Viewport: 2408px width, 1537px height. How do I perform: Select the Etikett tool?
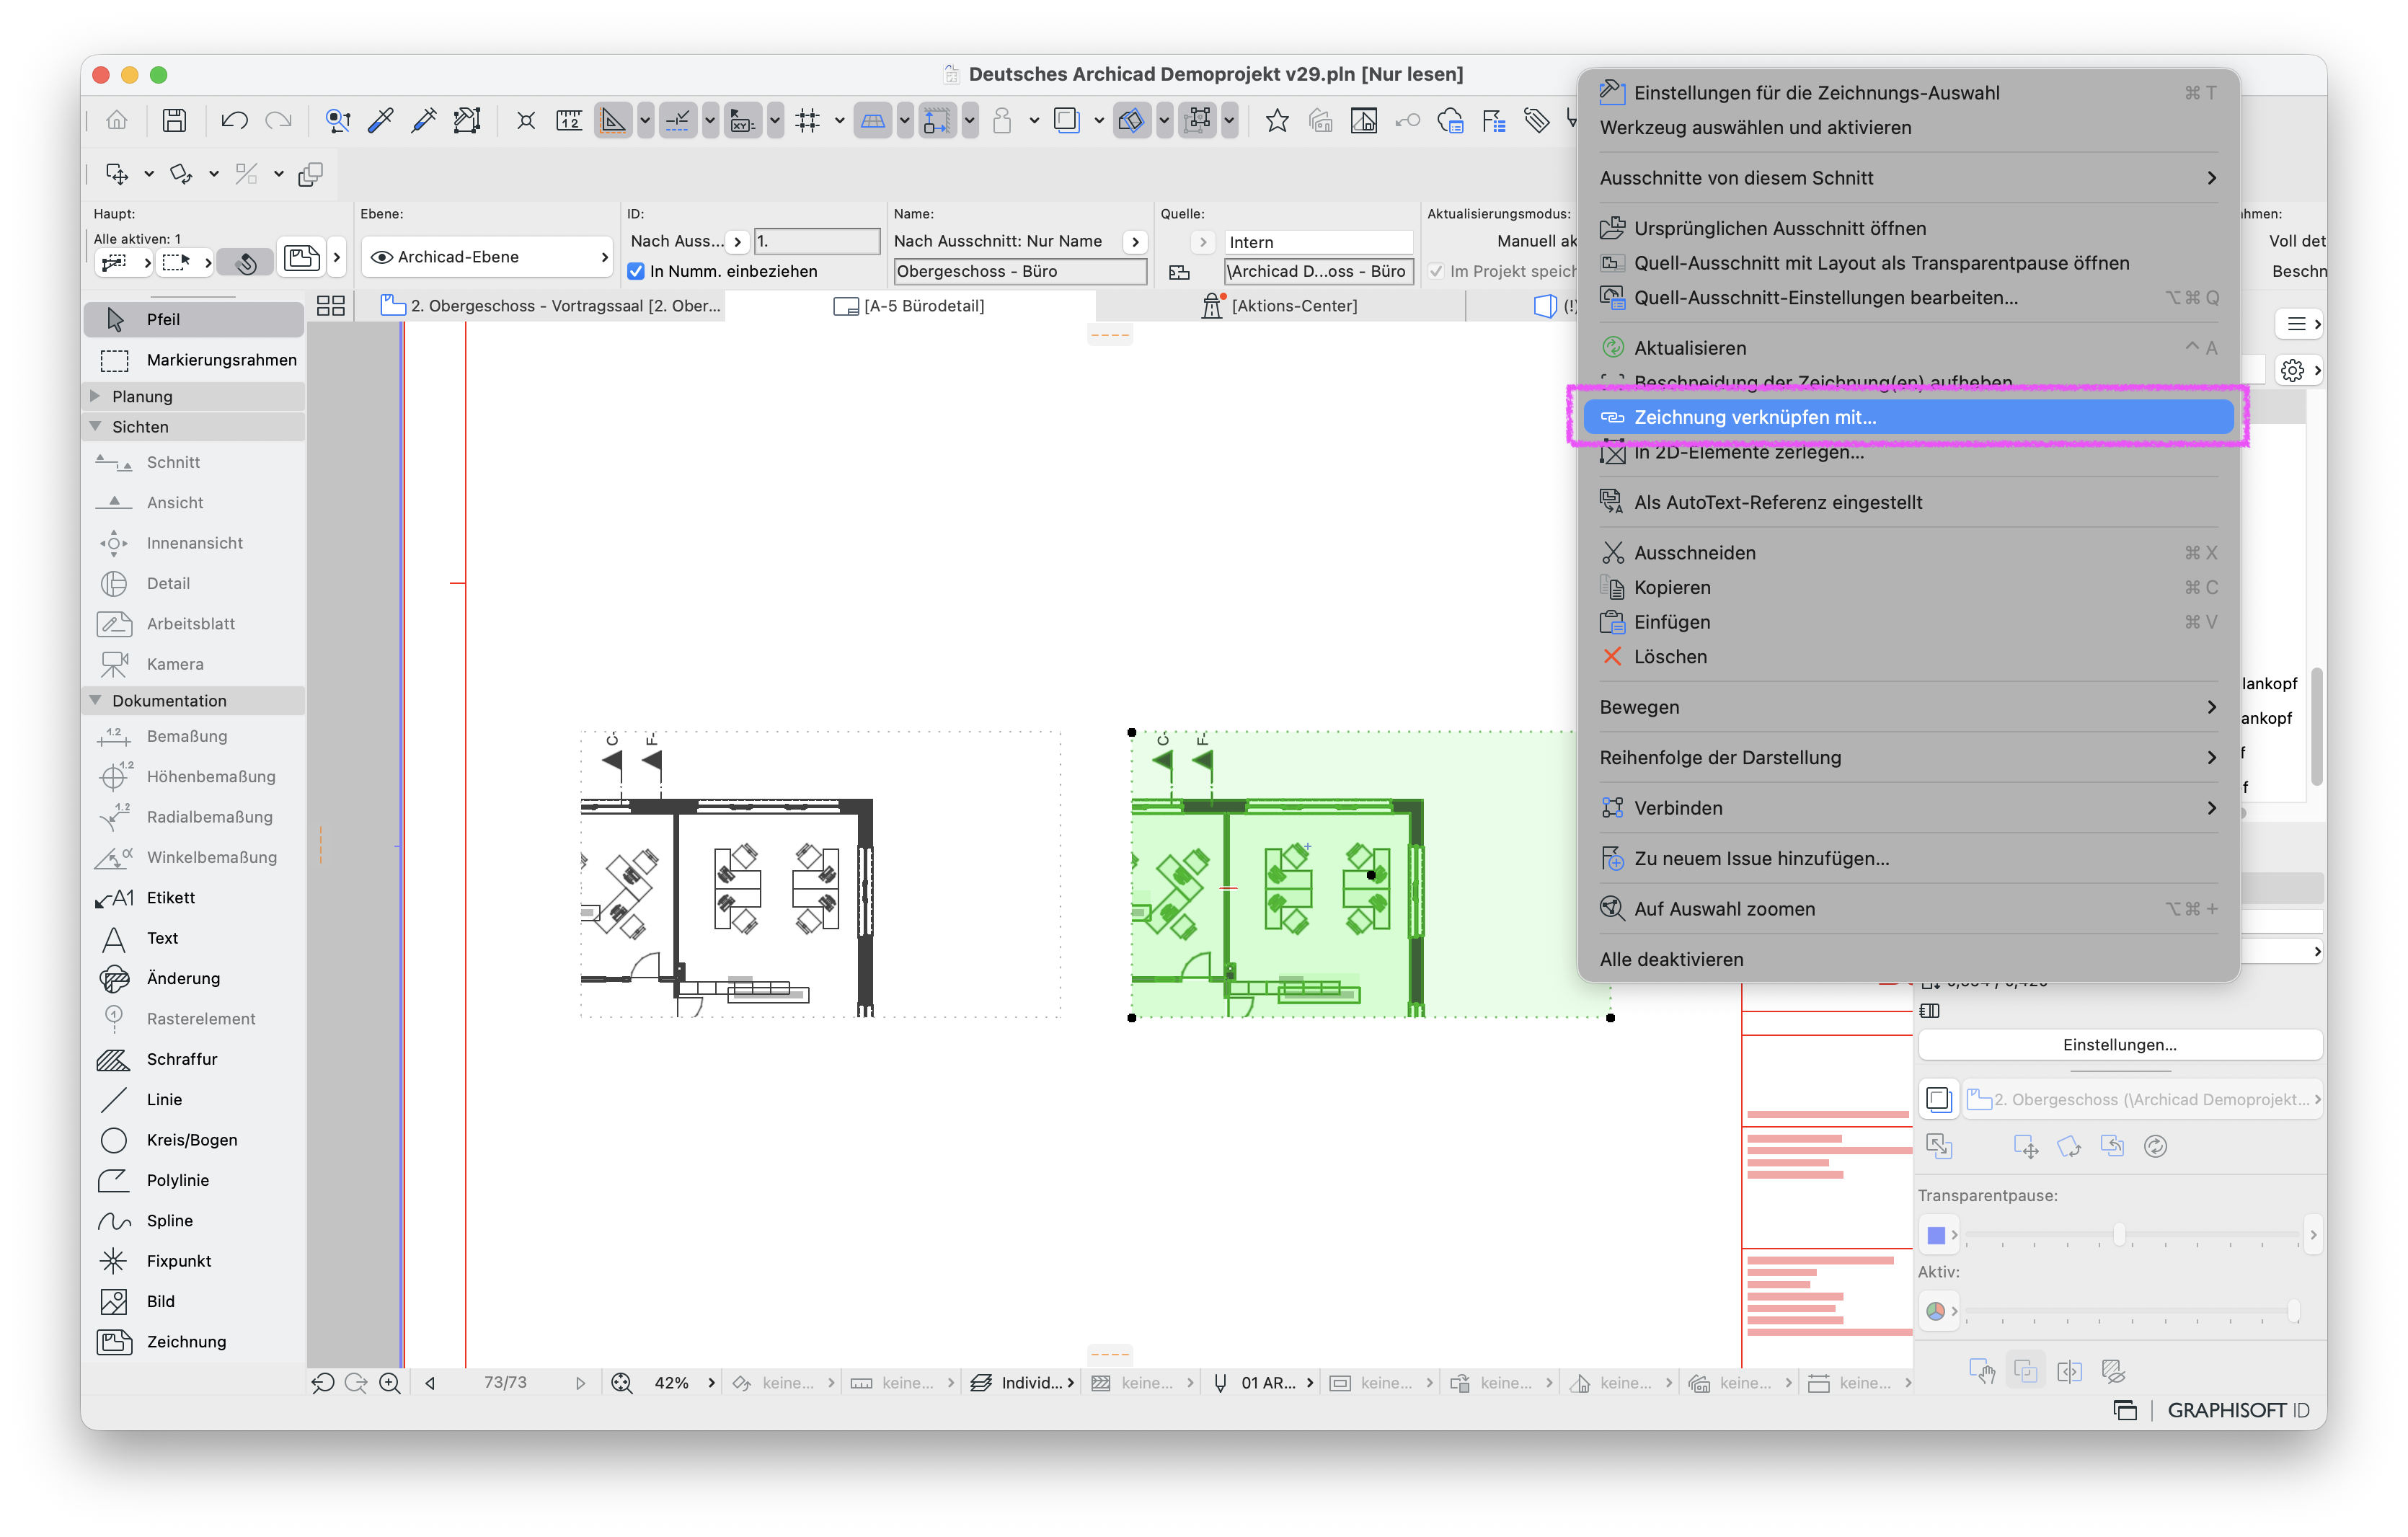(x=193, y=897)
